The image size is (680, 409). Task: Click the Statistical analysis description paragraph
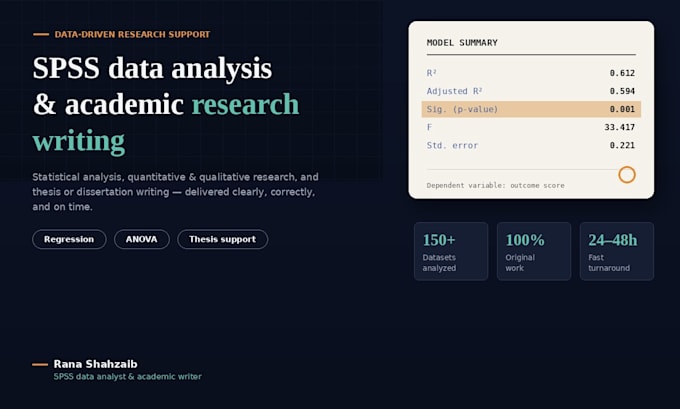point(176,192)
